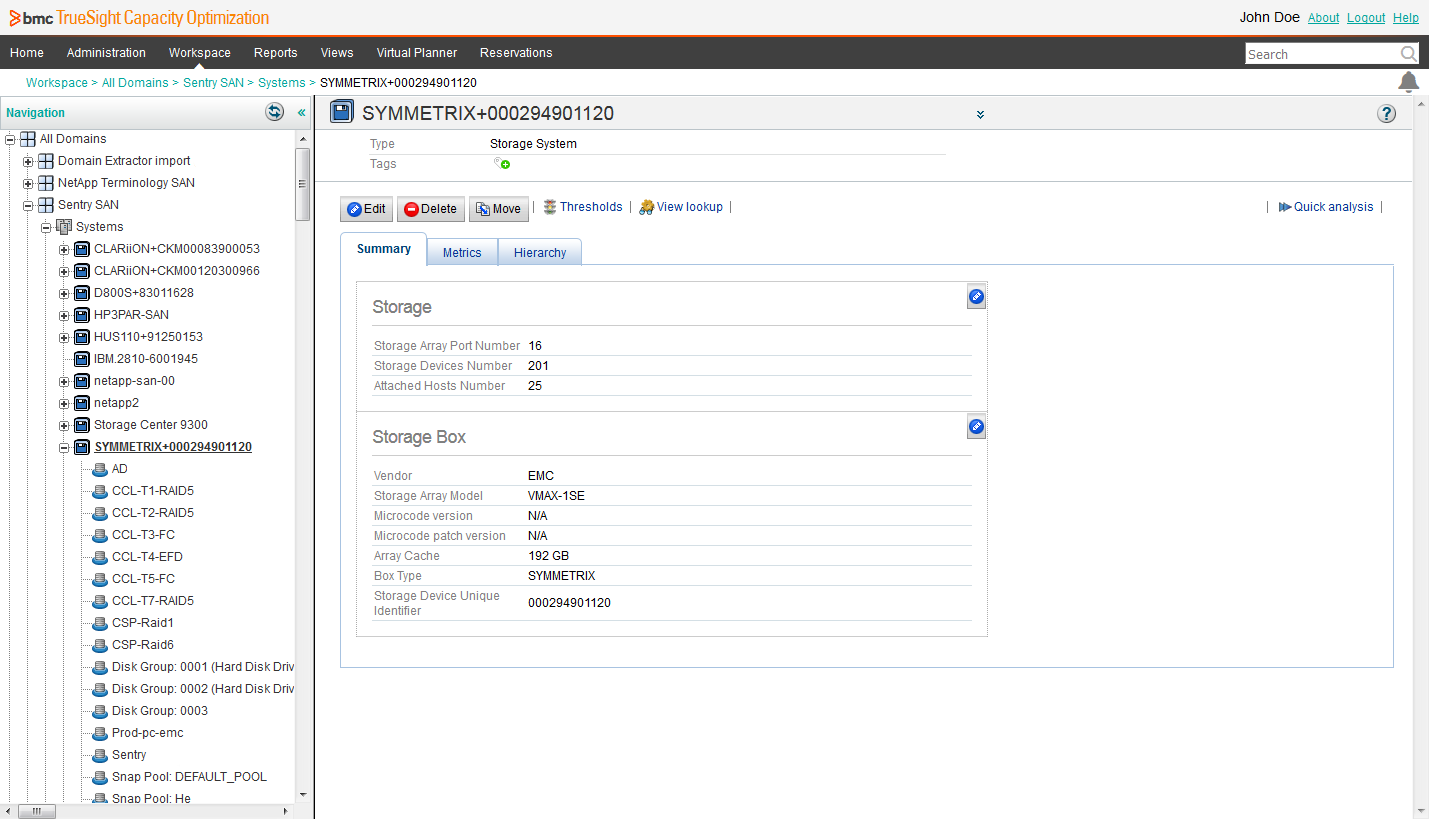Click the All Domains grid icon
1429x819 pixels.
[28, 139]
